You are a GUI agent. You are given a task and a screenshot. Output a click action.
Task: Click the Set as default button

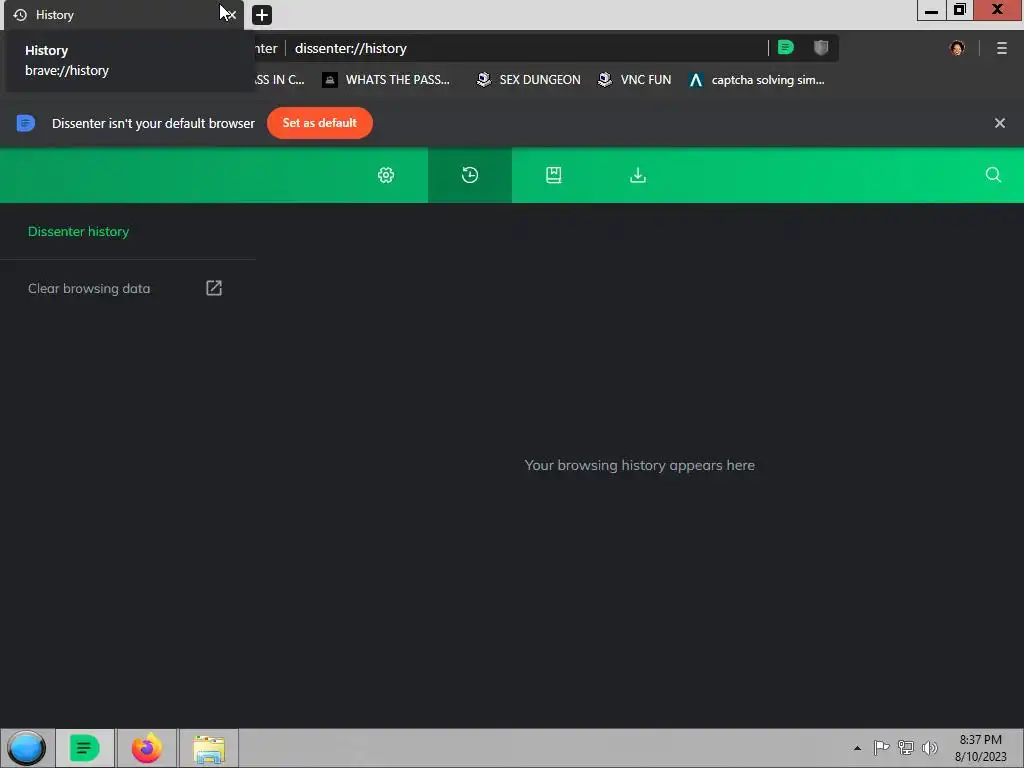pyautogui.click(x=319, y=123)
